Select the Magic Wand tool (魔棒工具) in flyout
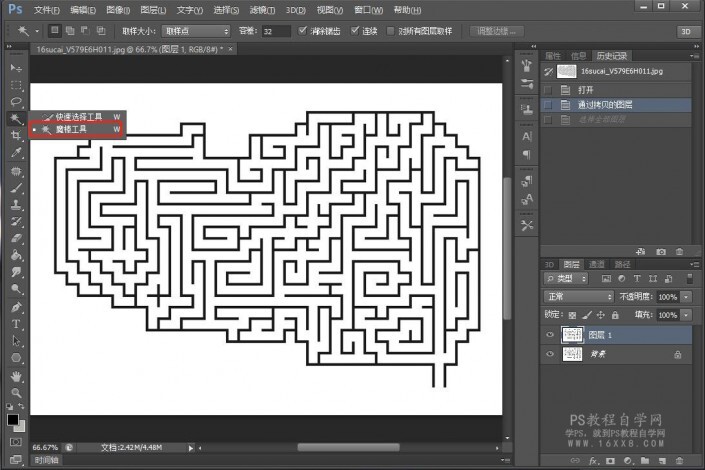 click(x=70, y=129)
